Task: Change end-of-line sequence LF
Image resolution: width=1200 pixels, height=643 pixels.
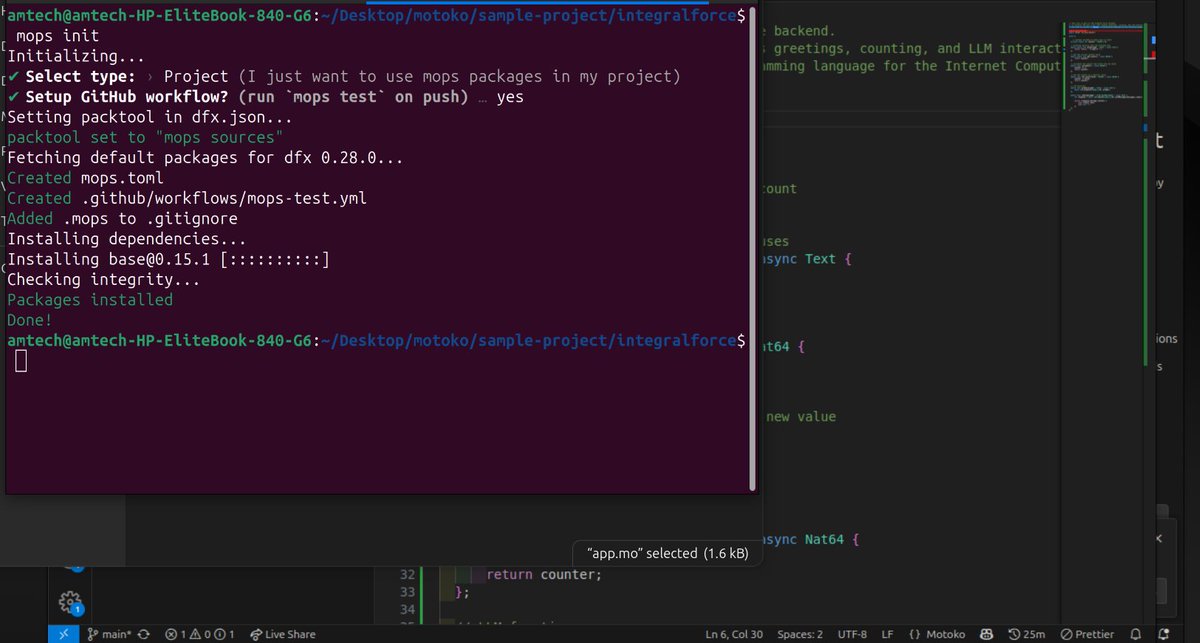Action: pos(887,634)
